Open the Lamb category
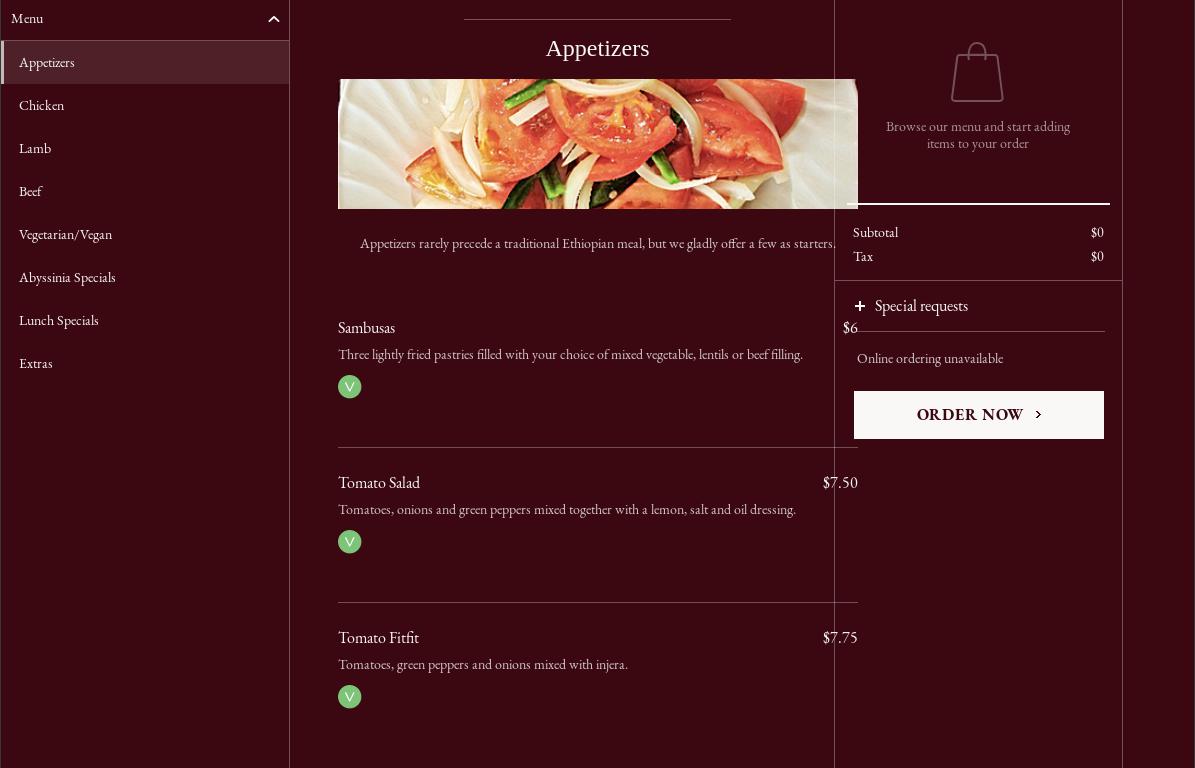1195x768 pixels. click(x=35, y=149)
